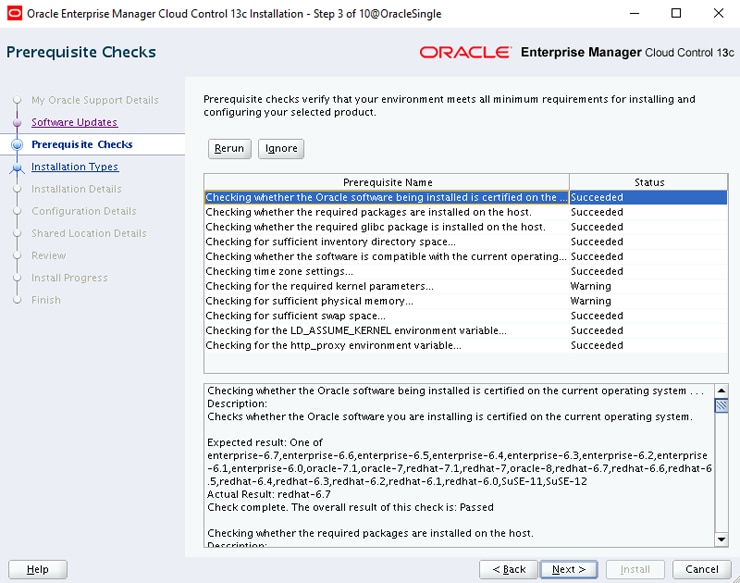The height and width of the screenshot is (583, 740).
Task: Click the details pane scroll down arrow
Action: (721, 539)
